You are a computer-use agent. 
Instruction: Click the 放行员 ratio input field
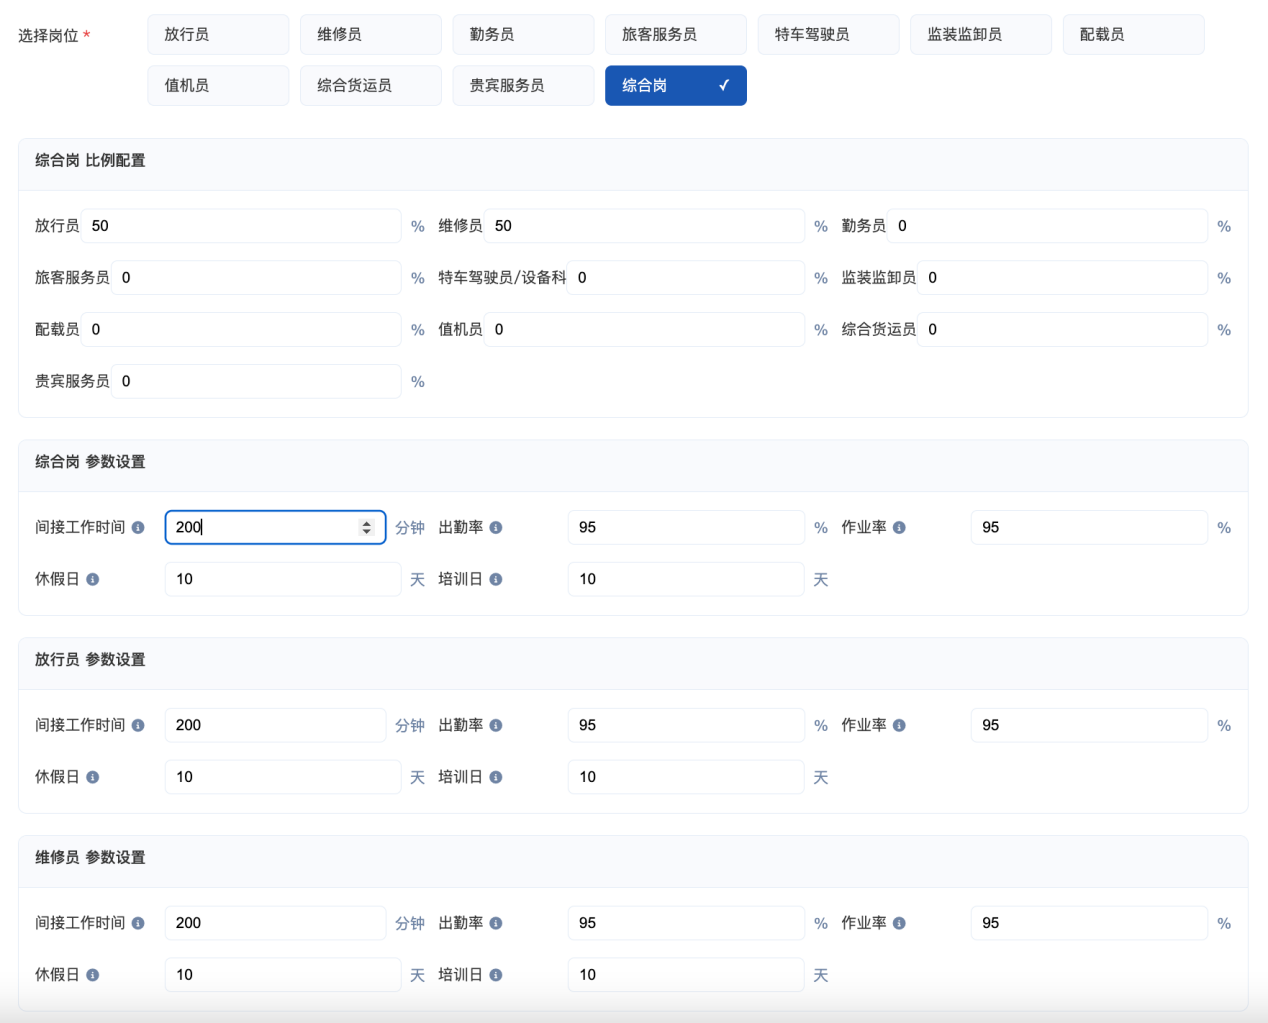pyautogui.click(x=241, y=226)
